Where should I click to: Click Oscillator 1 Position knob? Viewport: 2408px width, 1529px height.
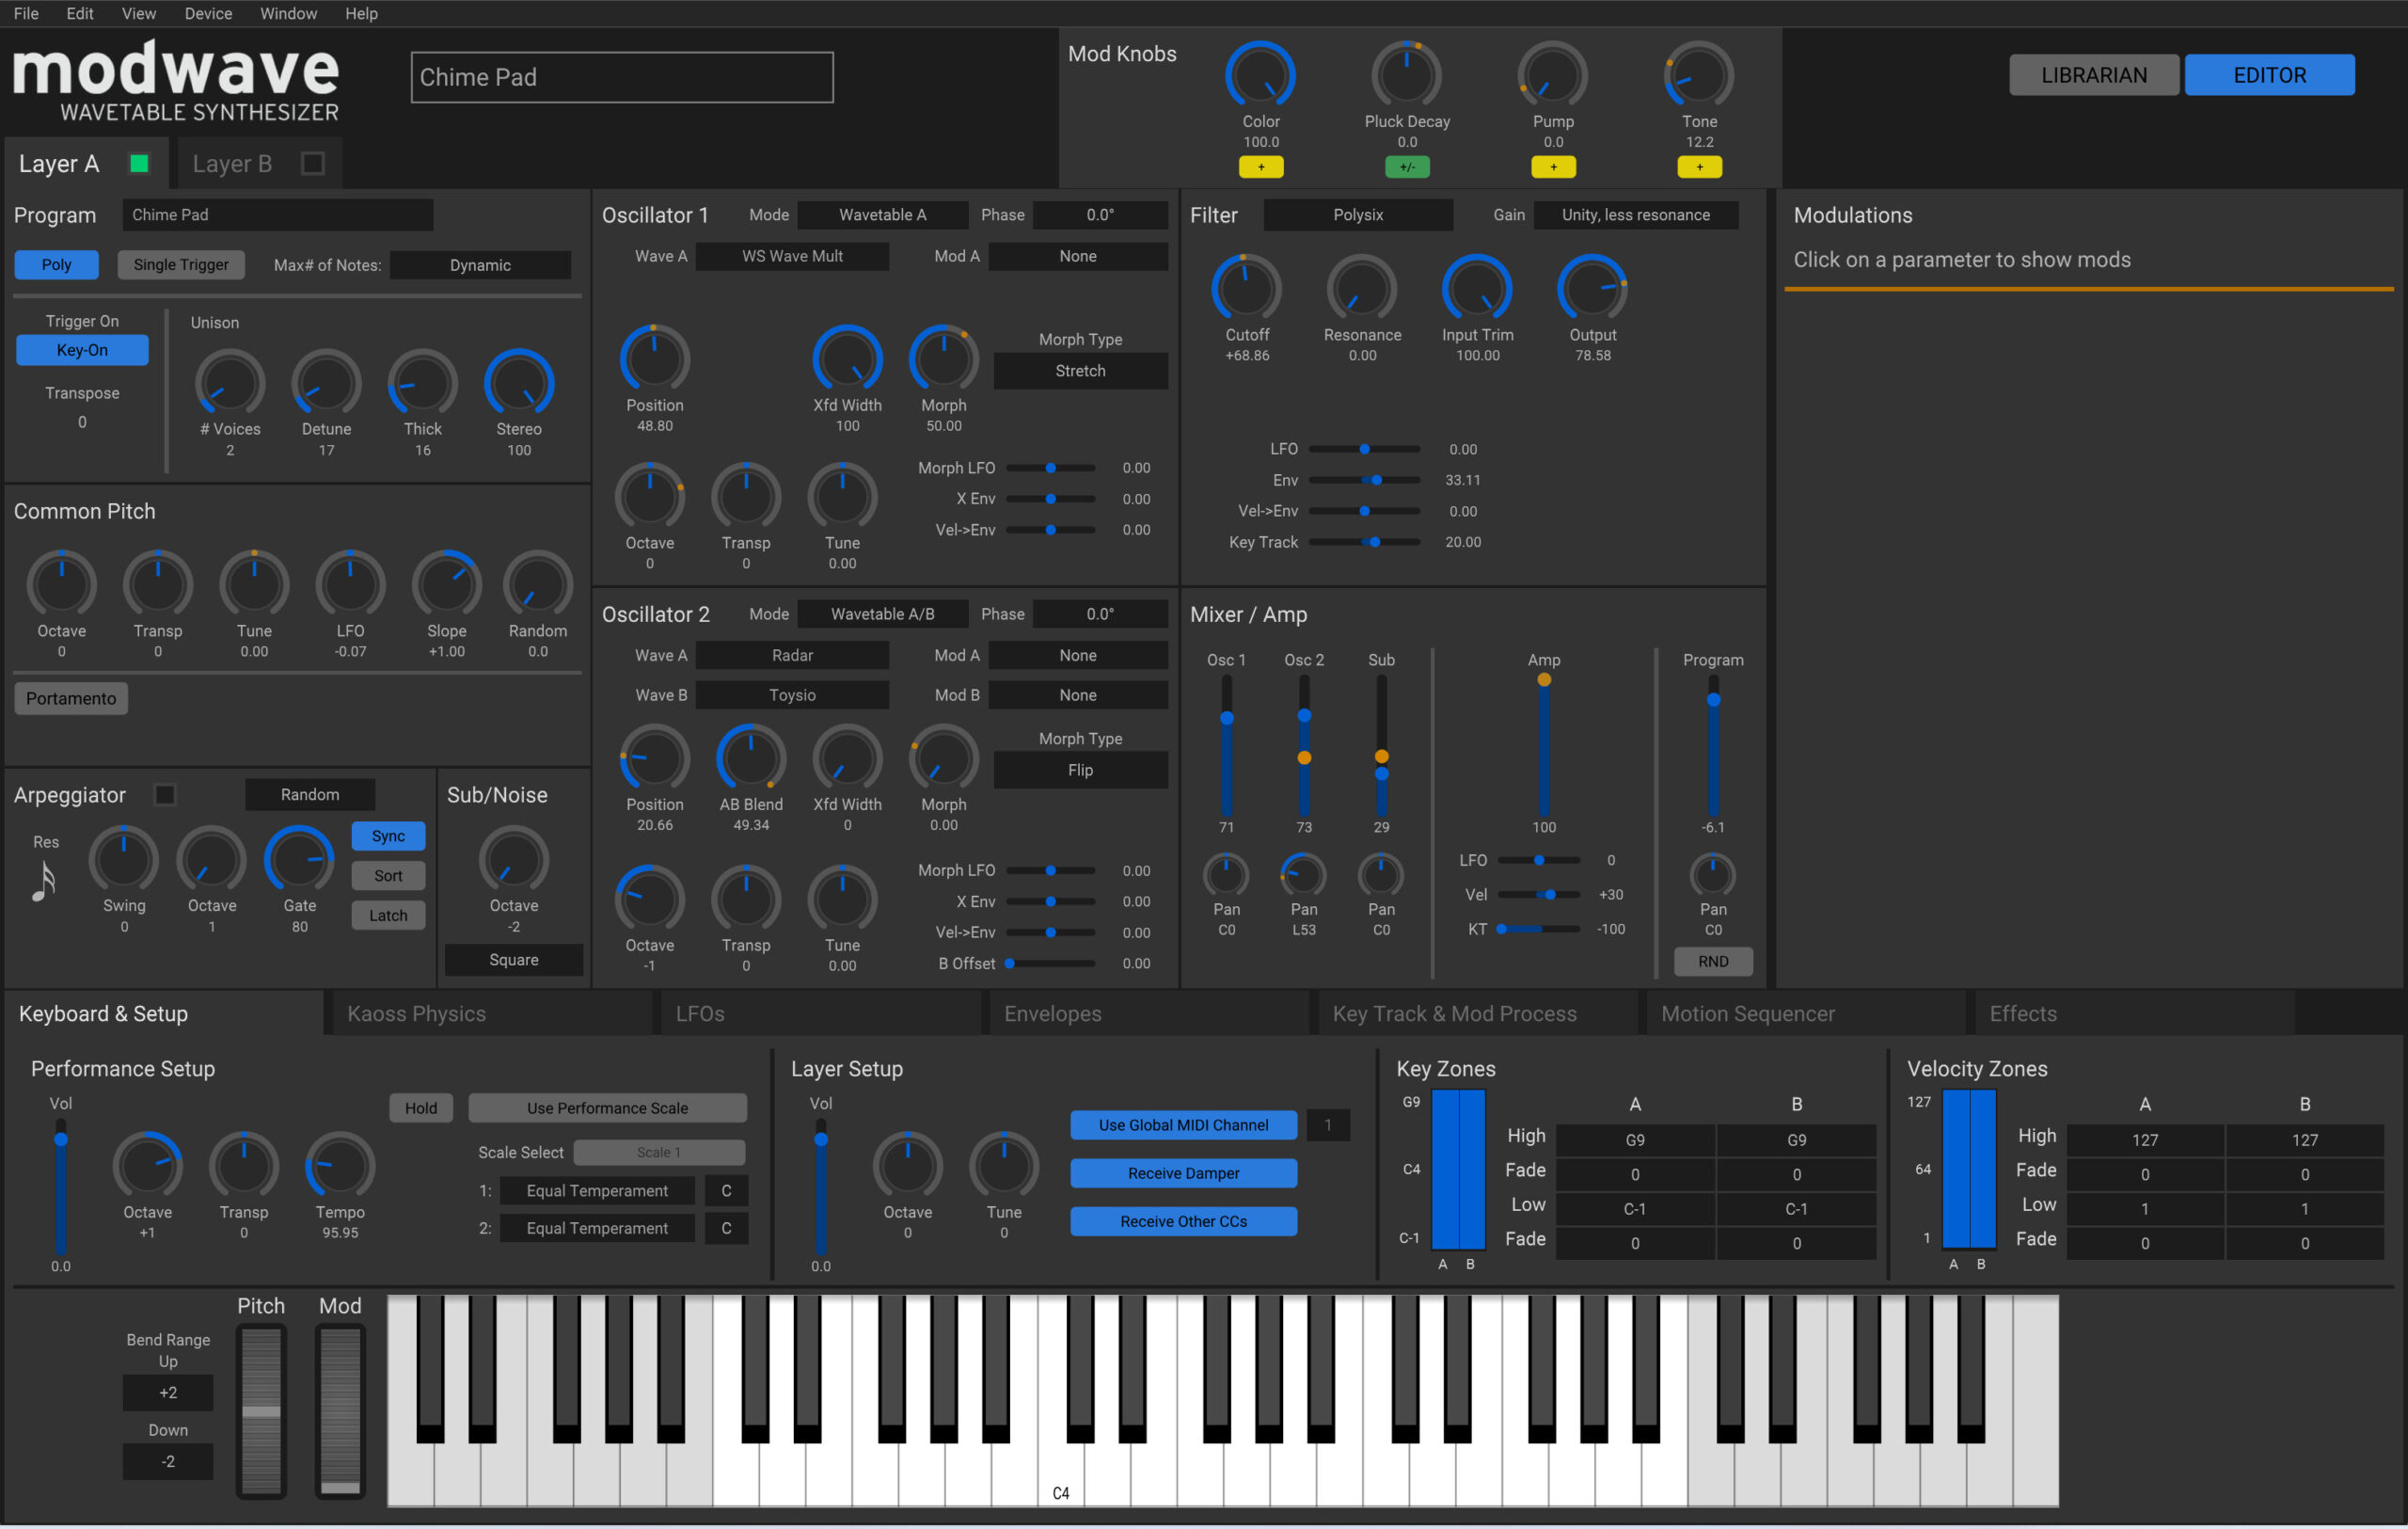click(x=654, y=359)
